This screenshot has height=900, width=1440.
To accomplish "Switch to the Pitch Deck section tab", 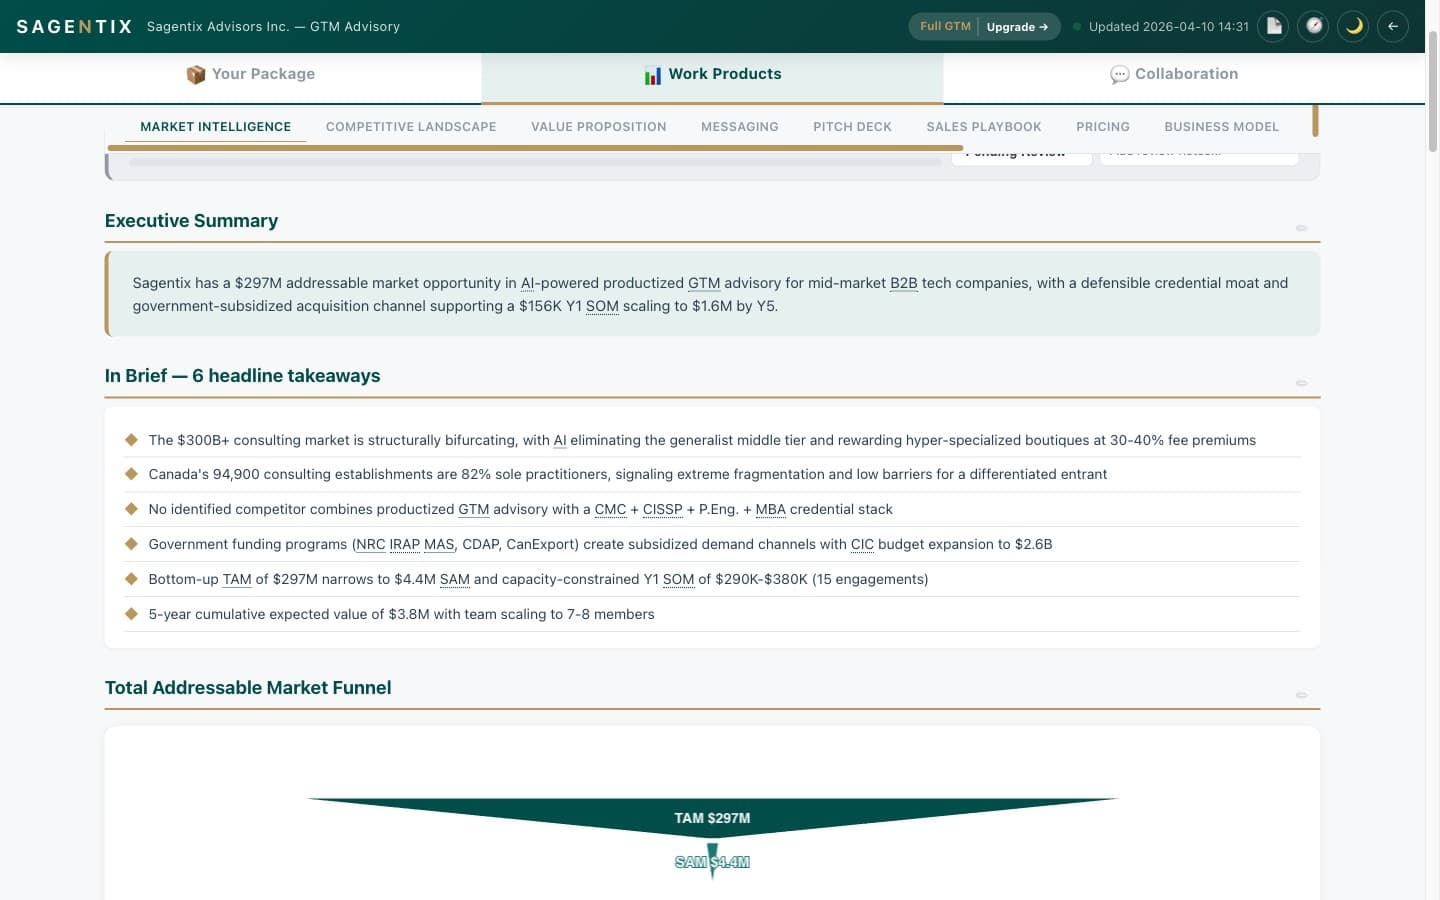I will (852, 127).
